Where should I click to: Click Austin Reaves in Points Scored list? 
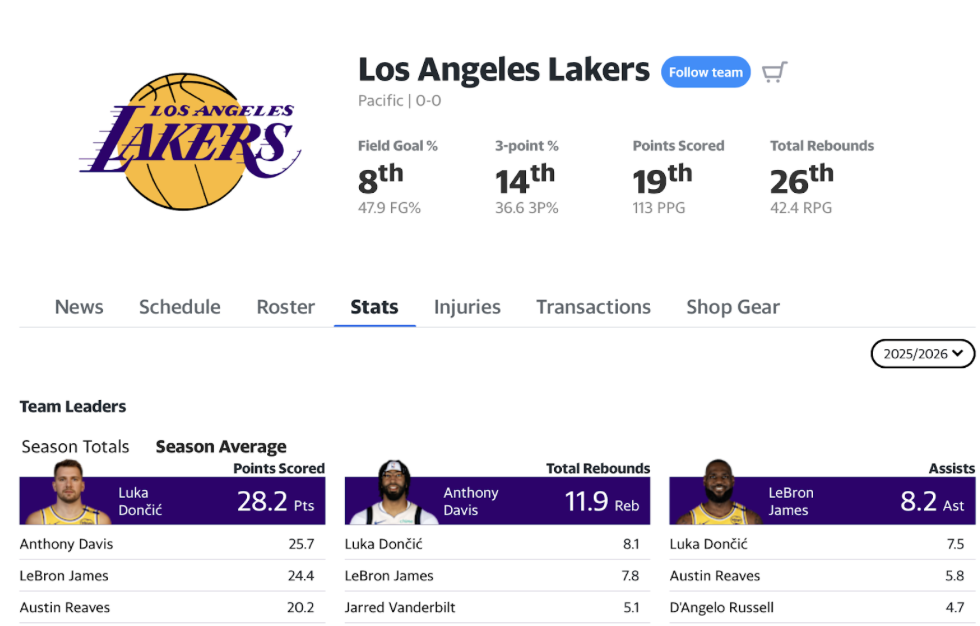click(65, 607)
